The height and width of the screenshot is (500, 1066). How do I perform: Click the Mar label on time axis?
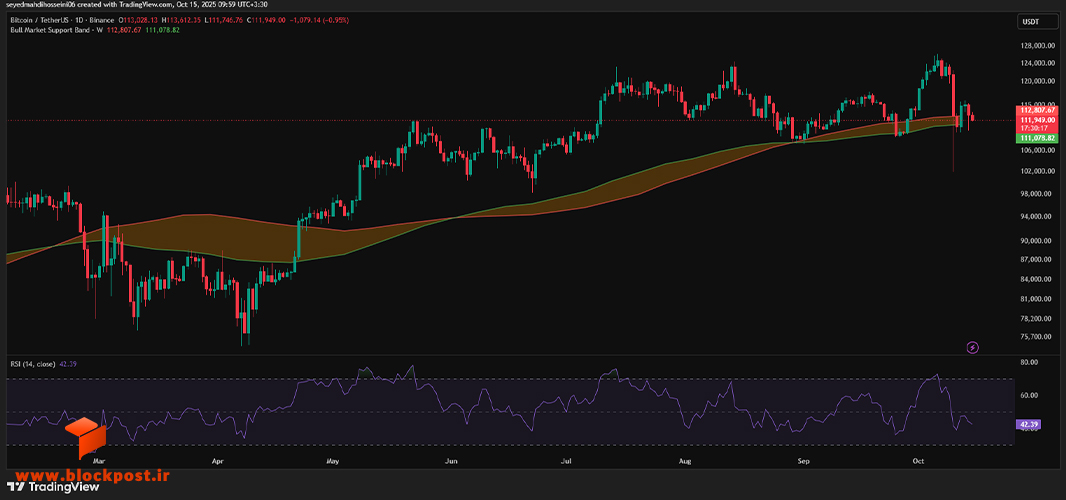pos(100,462)
